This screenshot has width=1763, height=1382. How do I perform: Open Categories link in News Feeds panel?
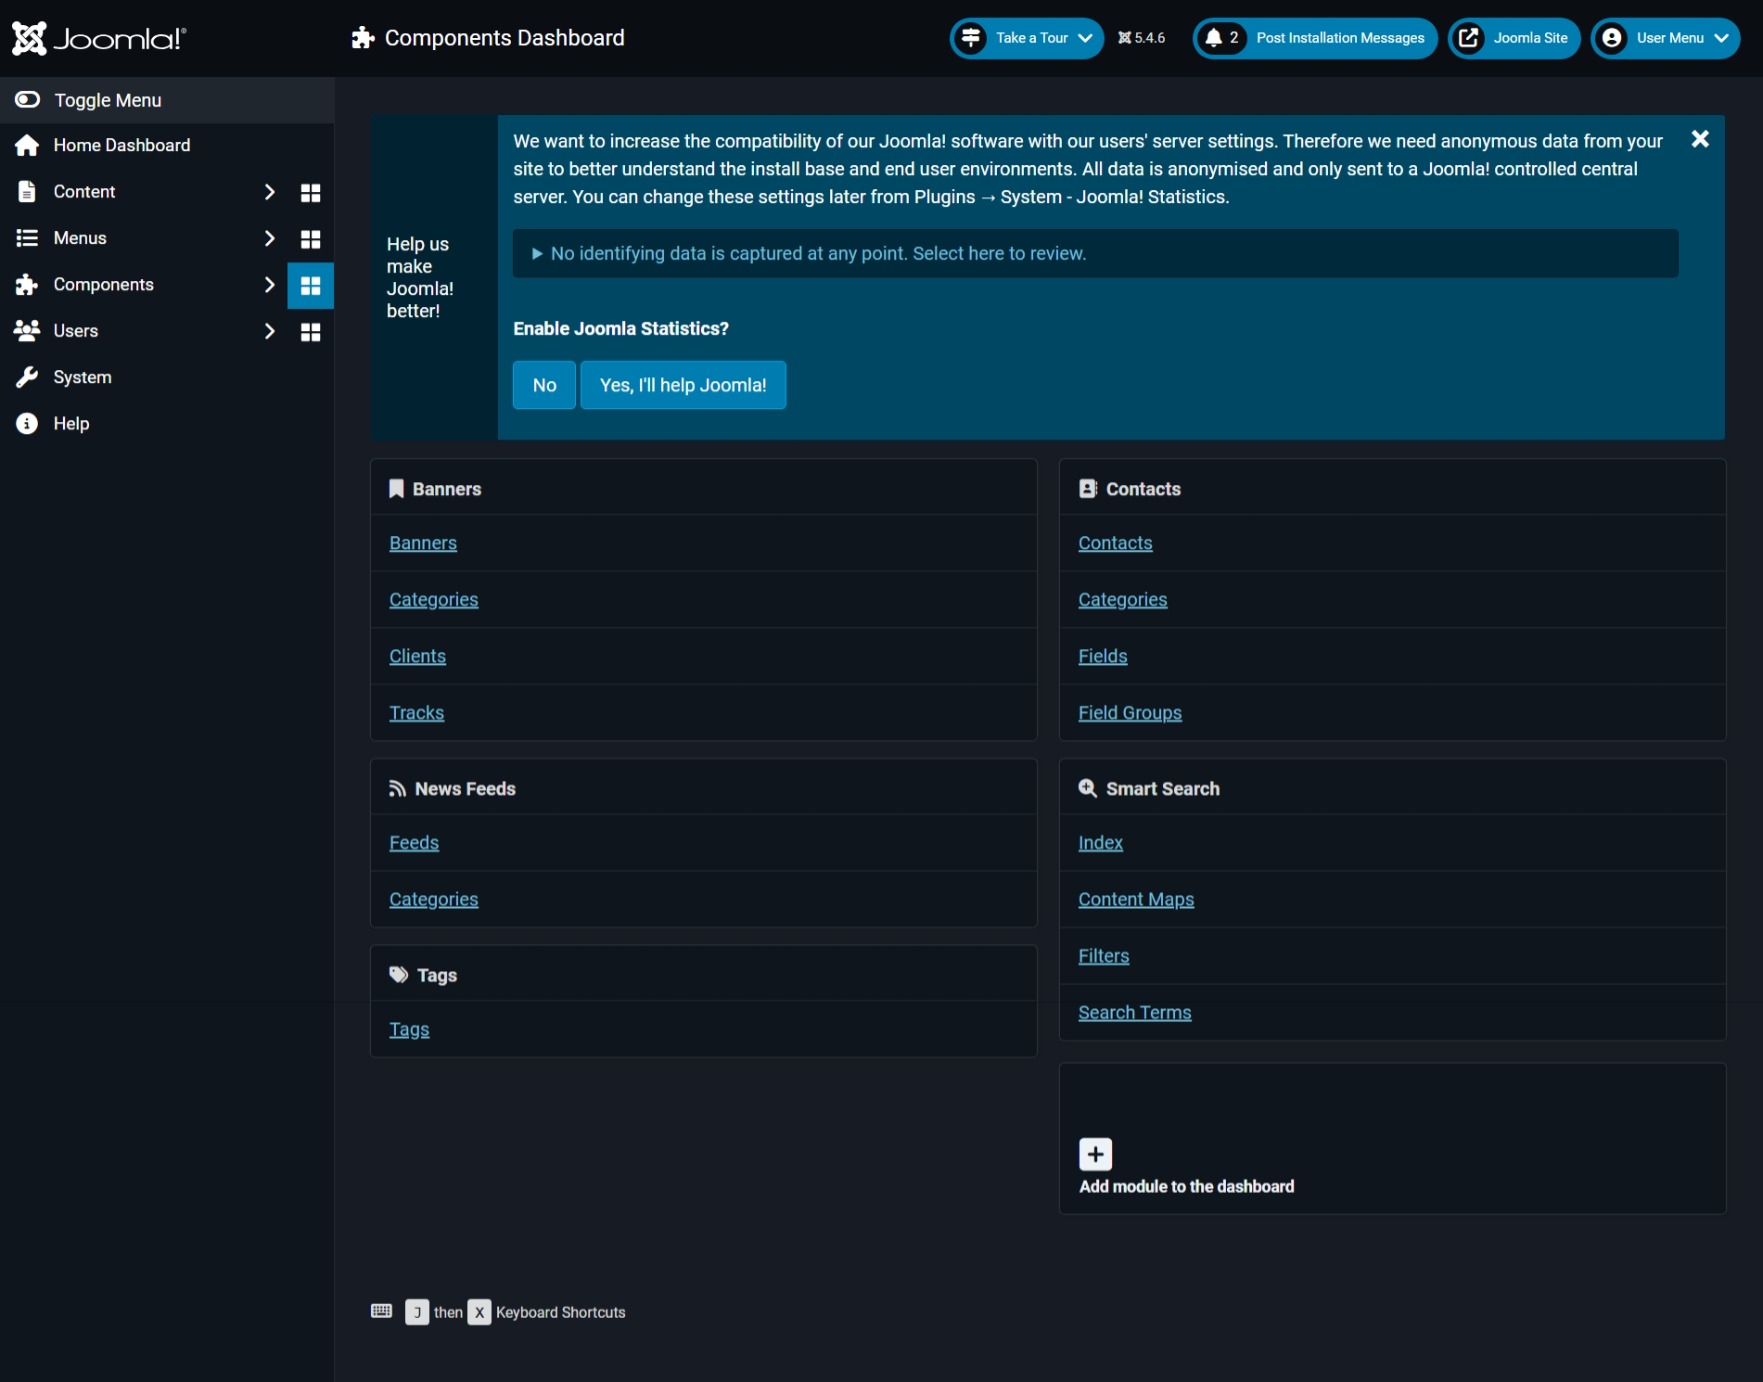pyautogui.click(x=434, y=900)
